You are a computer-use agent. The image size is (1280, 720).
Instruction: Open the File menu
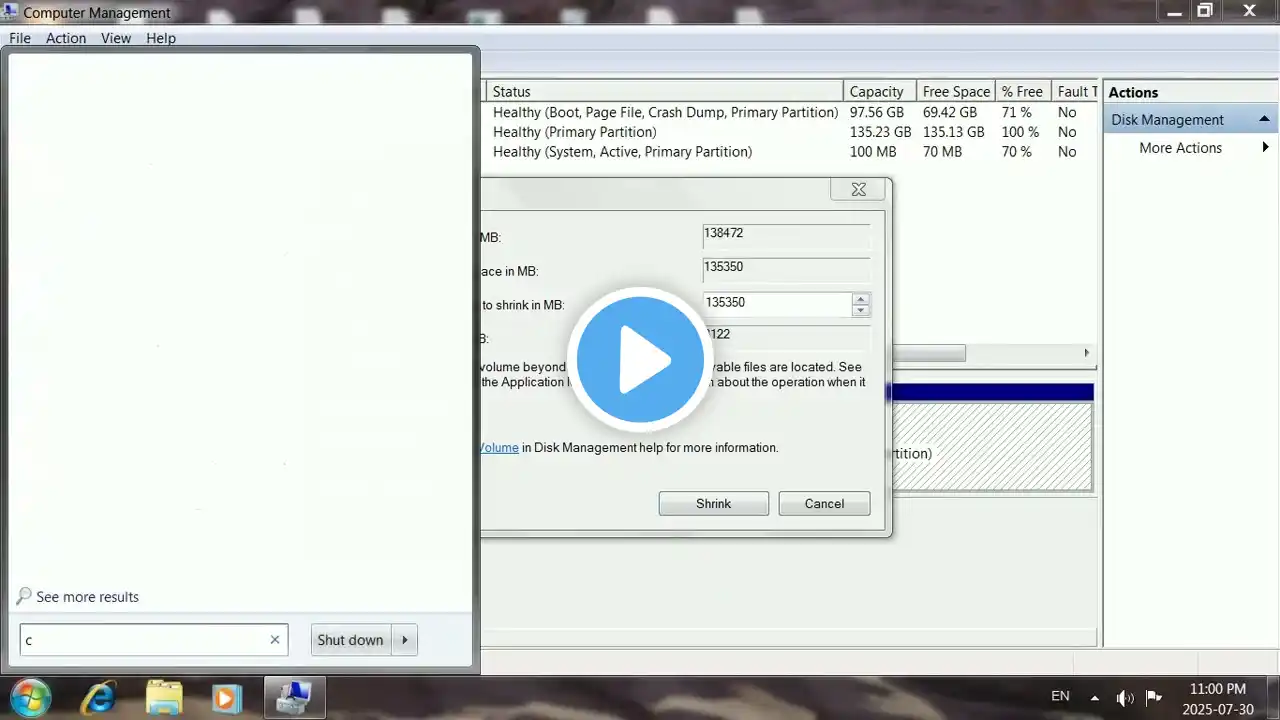pyautogui.click(x=20, y=38)
